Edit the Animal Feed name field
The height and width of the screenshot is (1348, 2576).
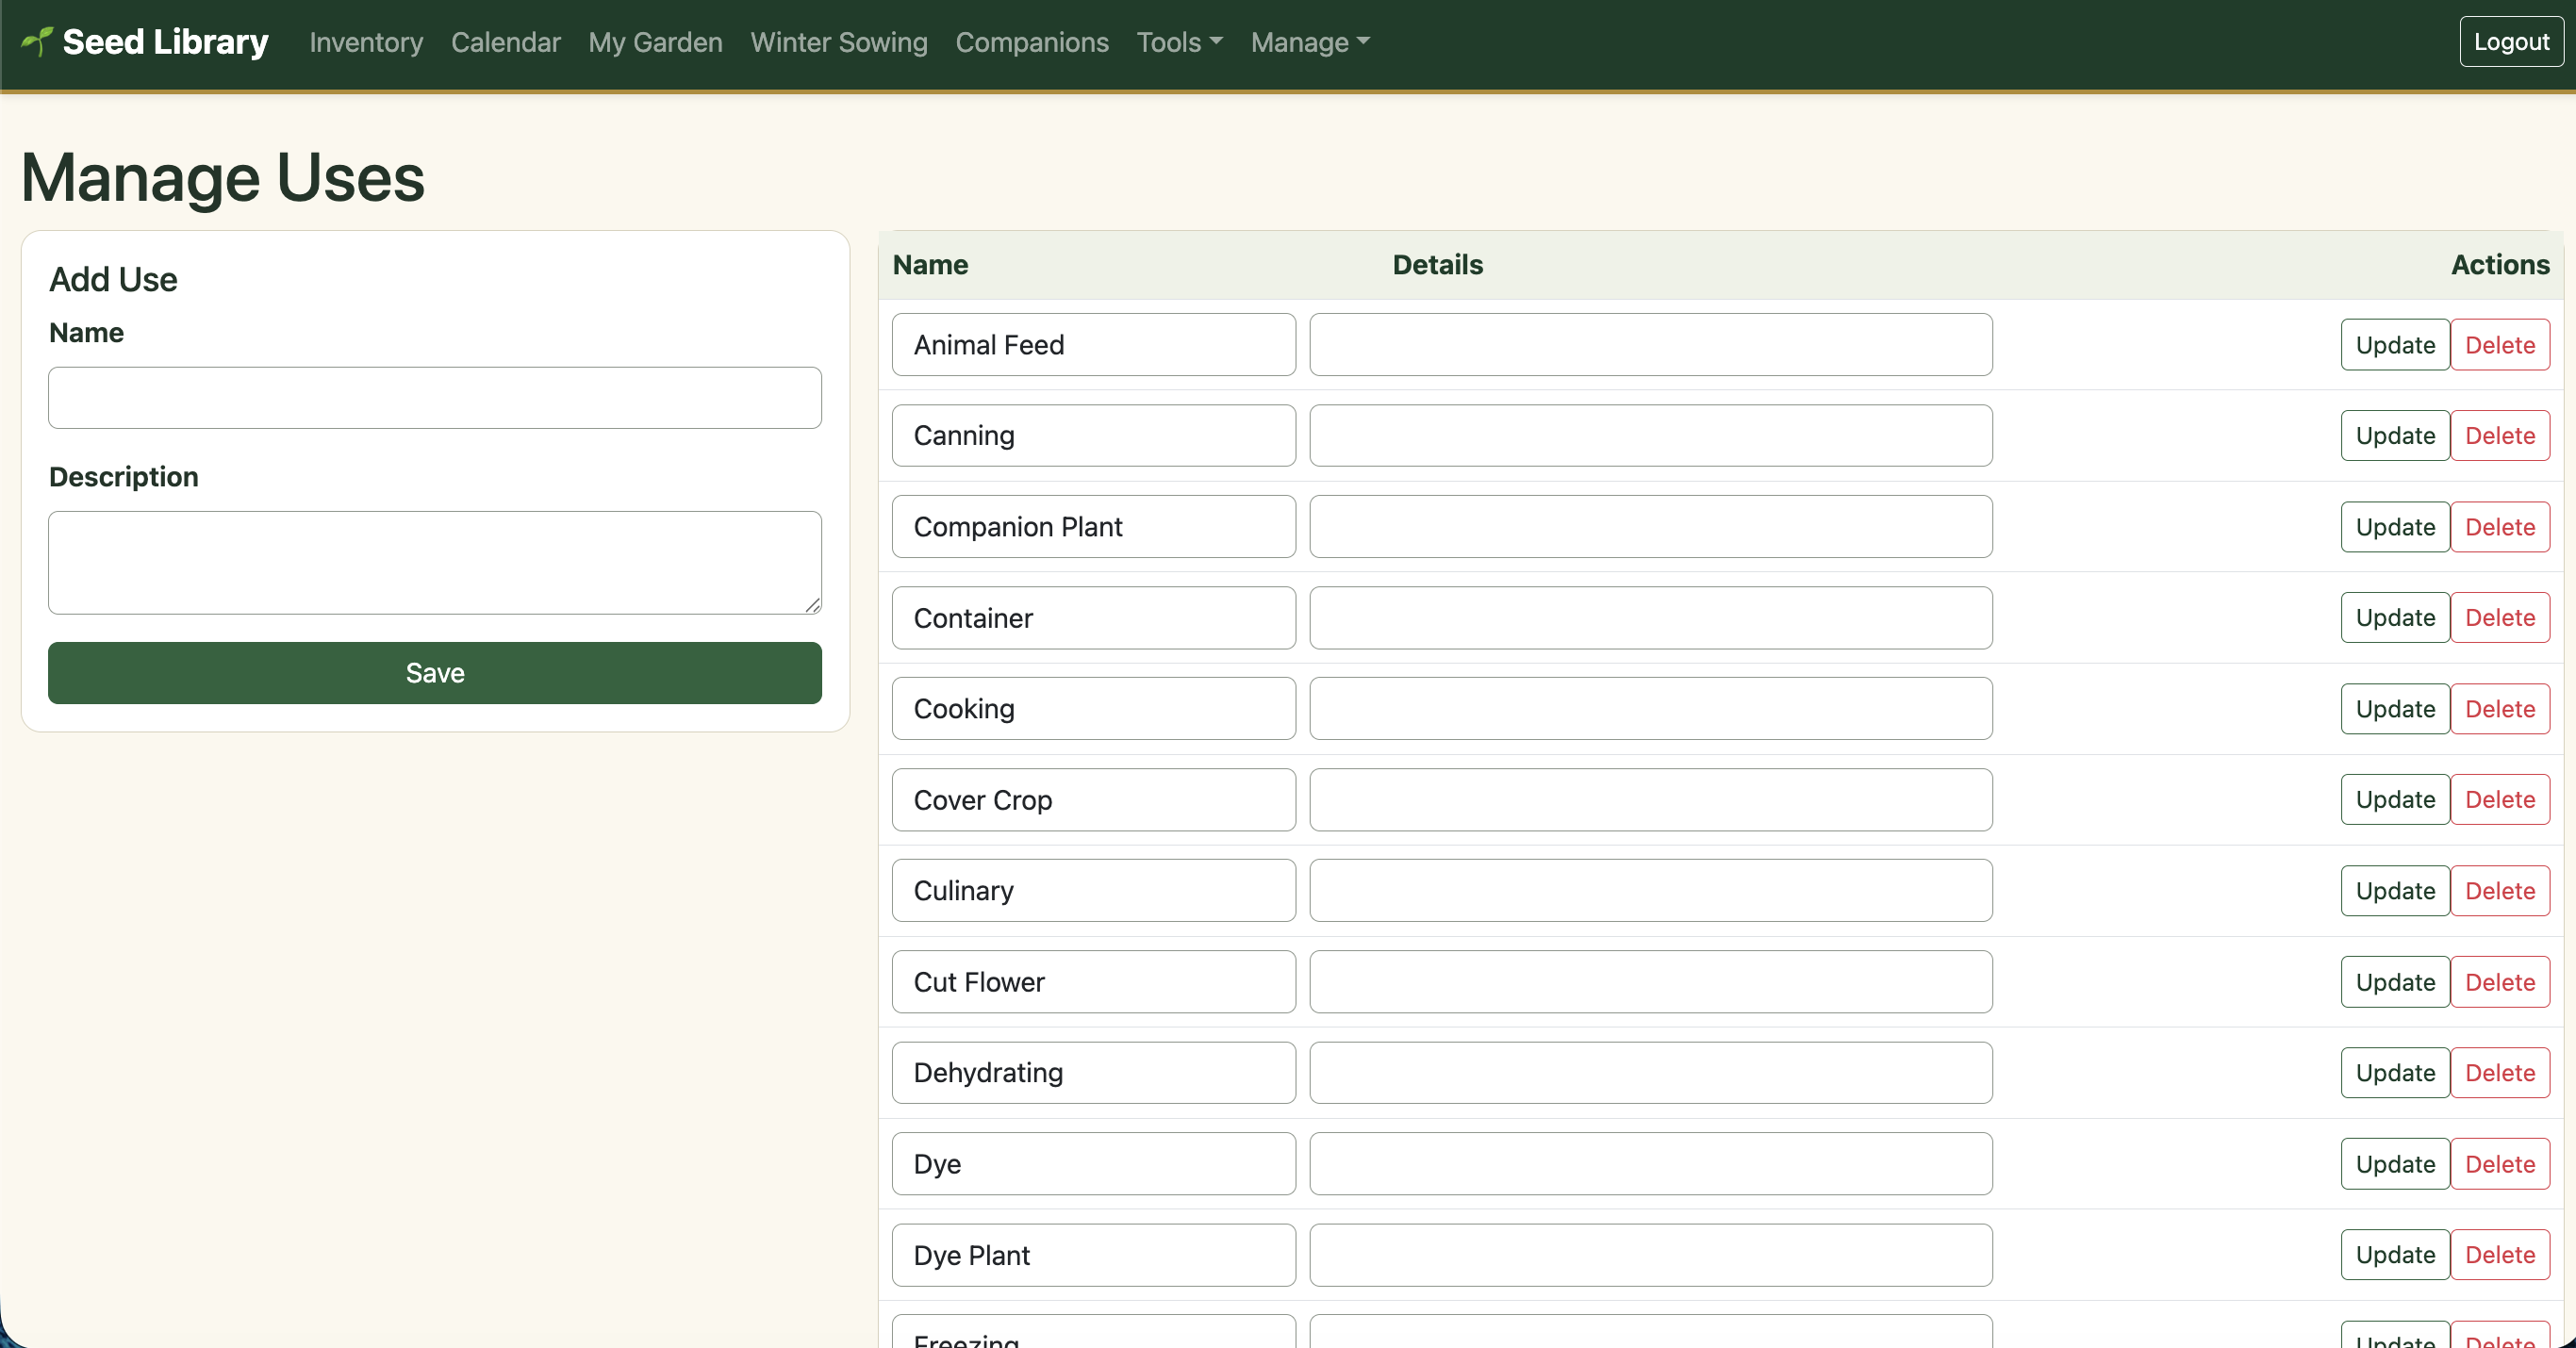click(1094, 345)
